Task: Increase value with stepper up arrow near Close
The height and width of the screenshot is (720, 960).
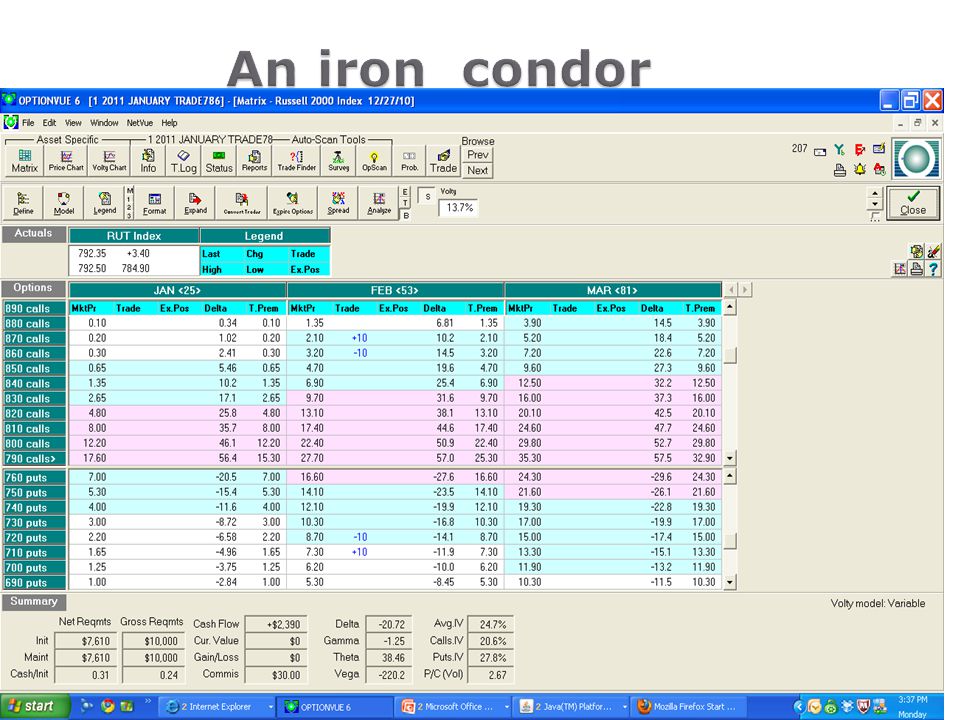Action: pyautogui.click(x=875, y=192)
